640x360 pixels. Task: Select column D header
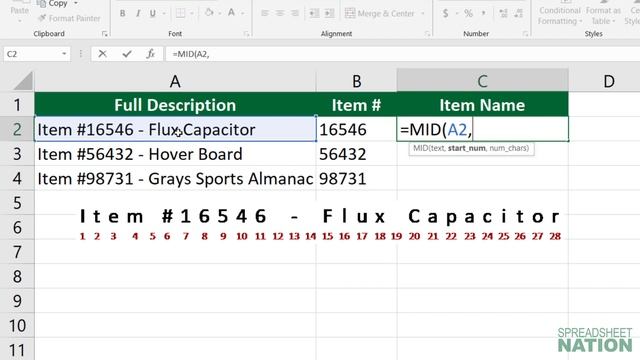click(604, 81)
